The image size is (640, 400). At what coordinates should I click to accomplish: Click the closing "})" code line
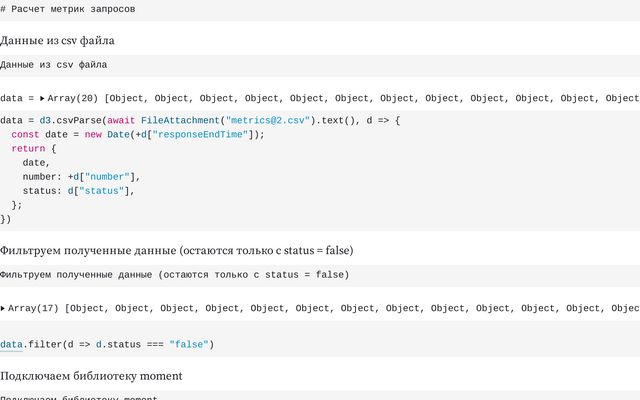[6, 219]
